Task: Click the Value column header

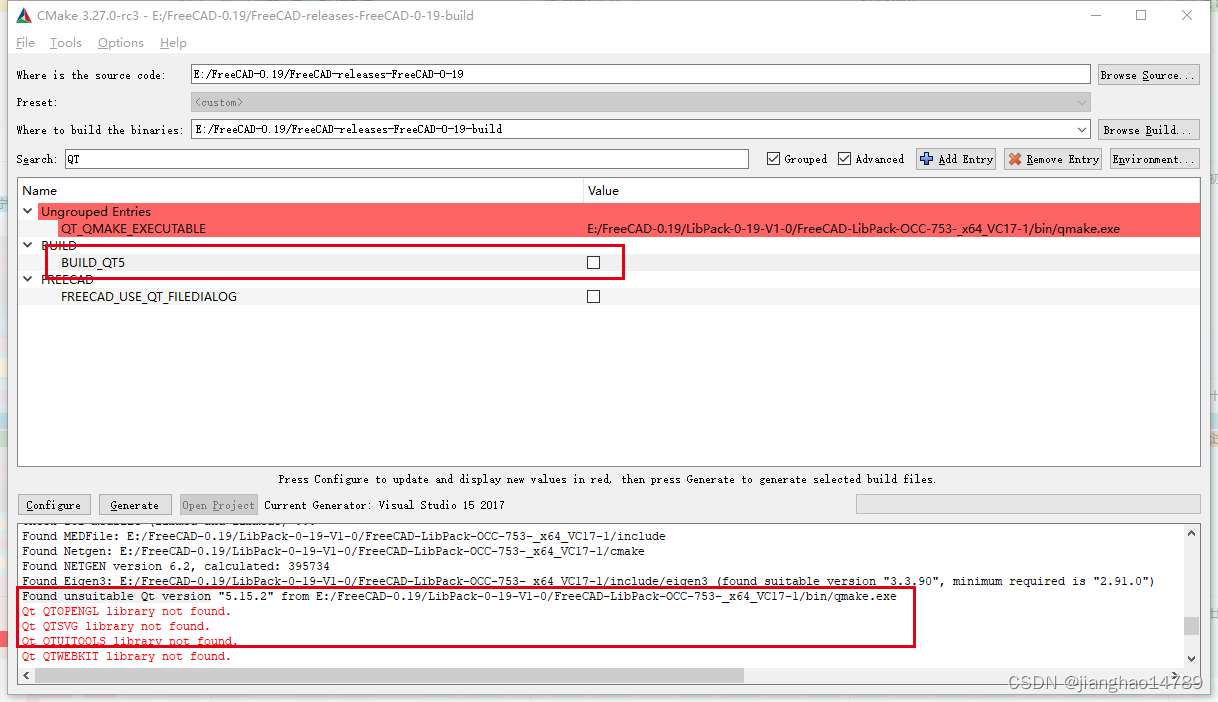Action: coord(892,190)
